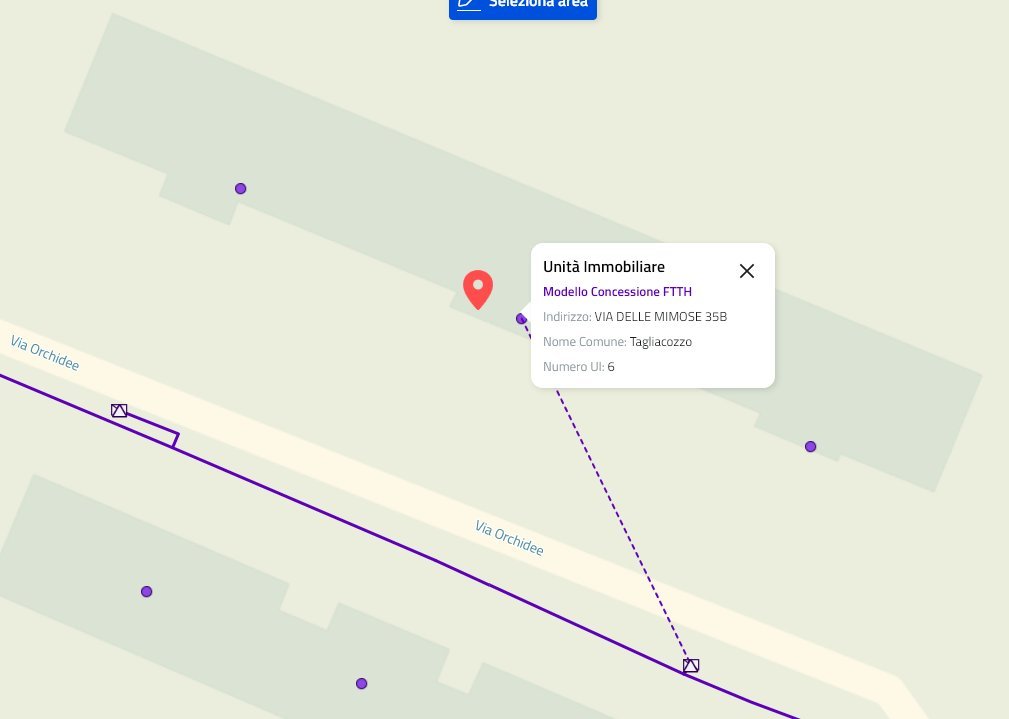Image resolution: width=1009 pixels, height=719 pixels.
Task: Click the Numero UI value in popup
Action: point(611,367)
